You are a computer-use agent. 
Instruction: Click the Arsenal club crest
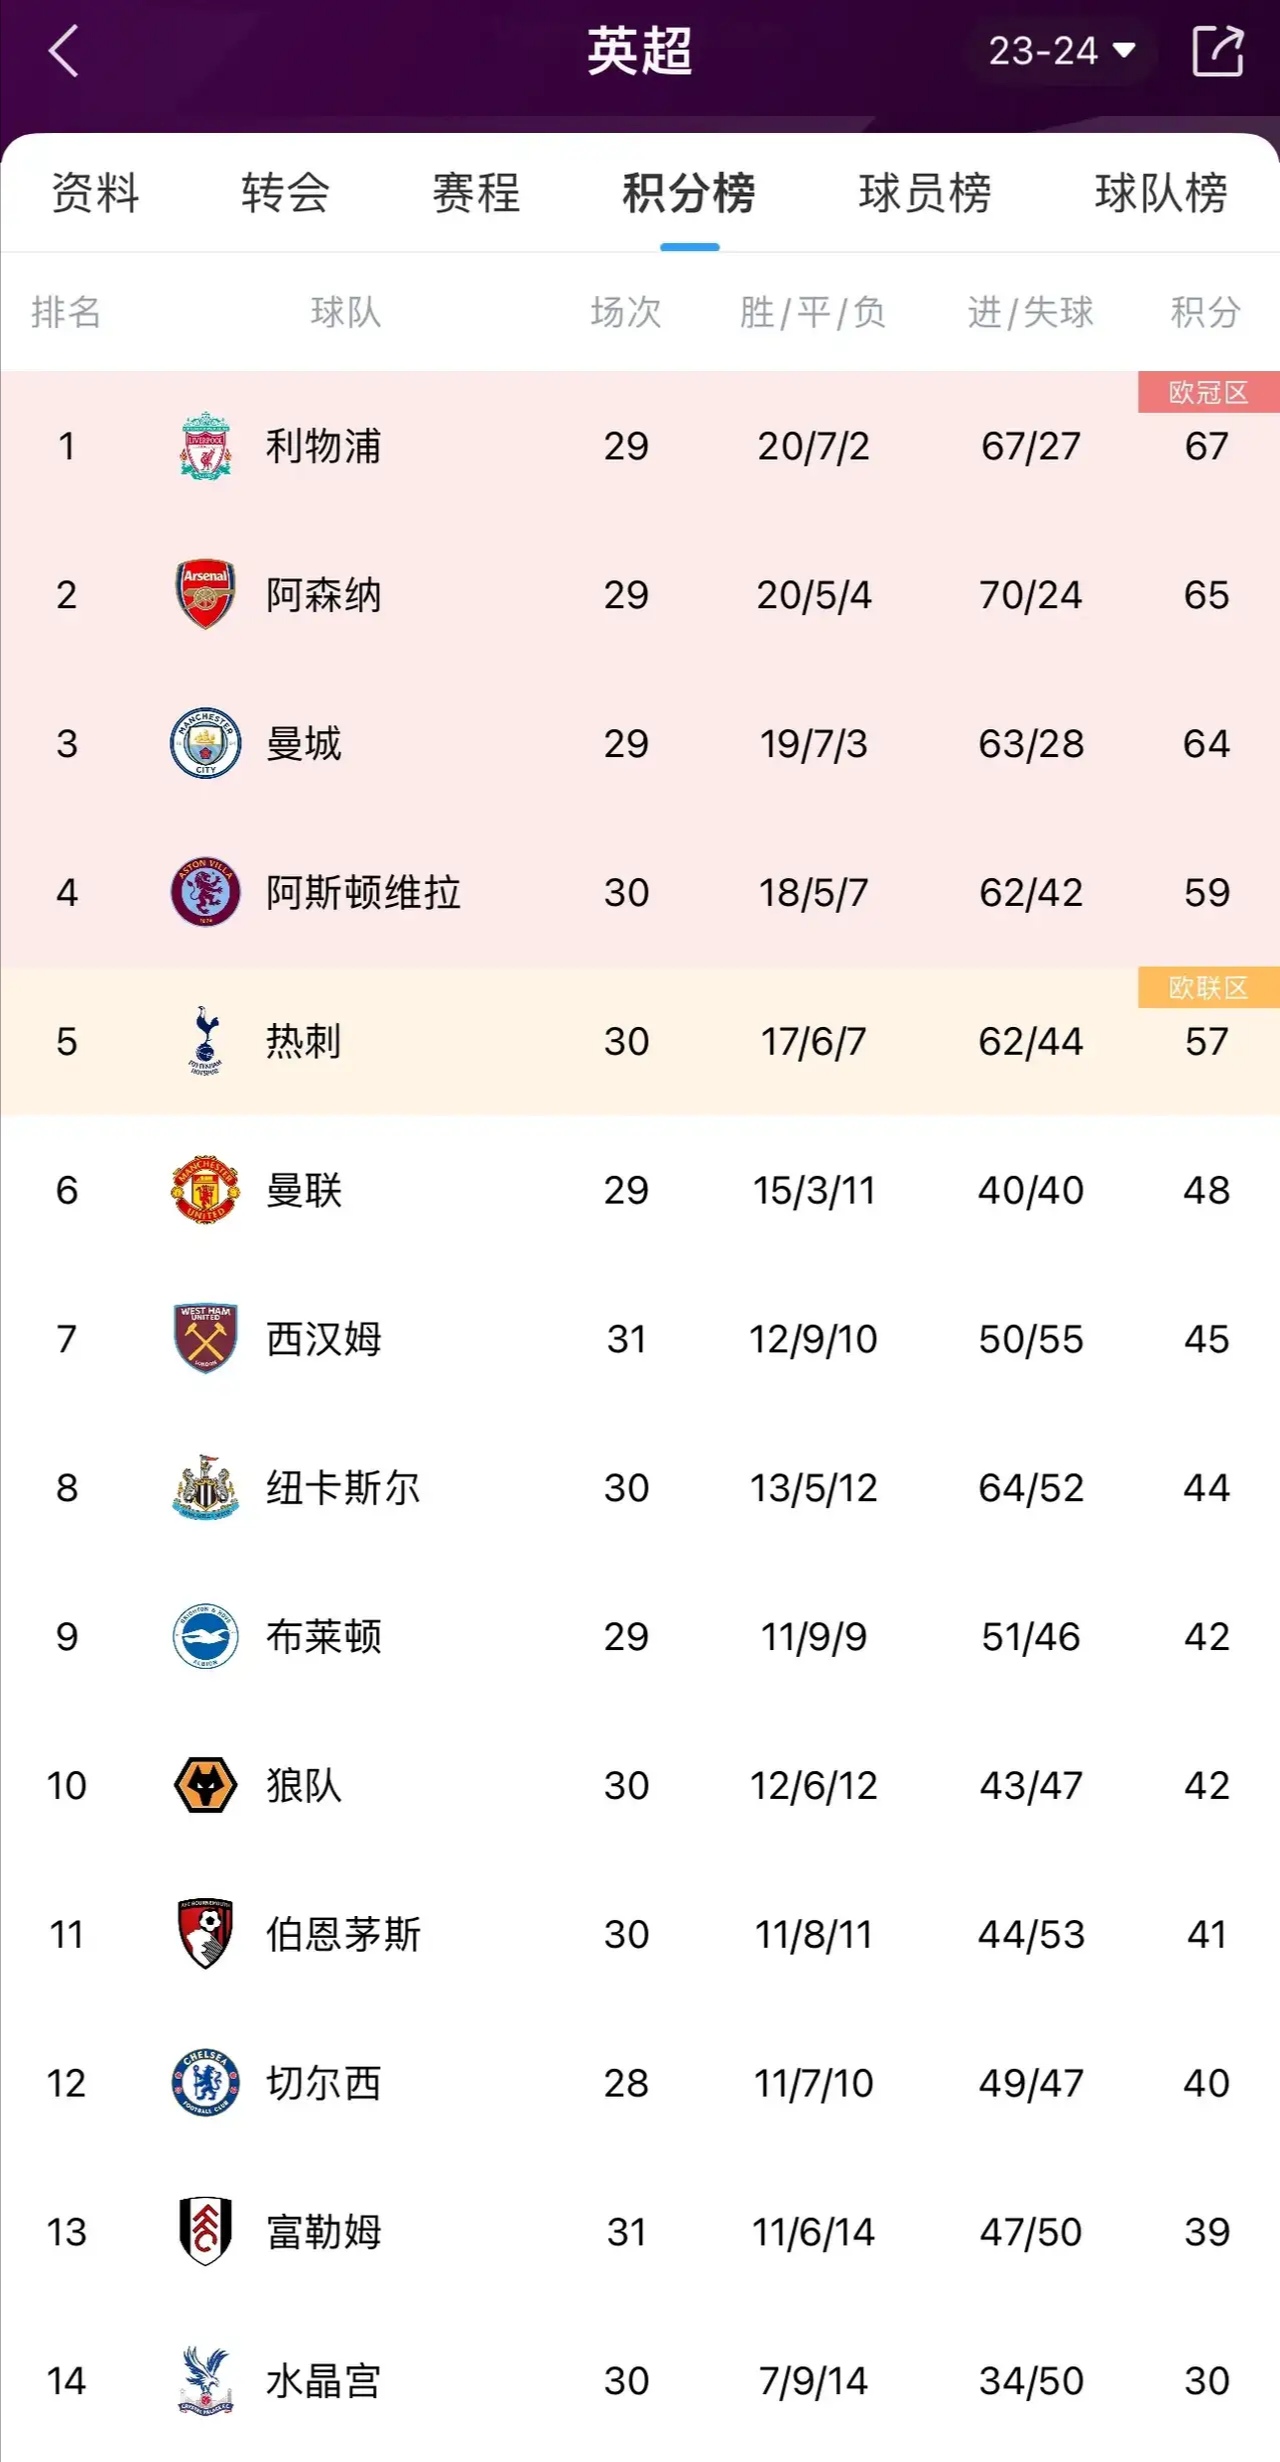tap(204, 594)
